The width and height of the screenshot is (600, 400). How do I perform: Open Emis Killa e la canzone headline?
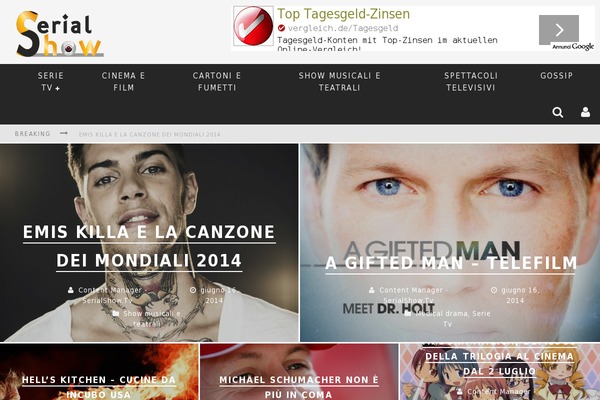tap(149, 246)
